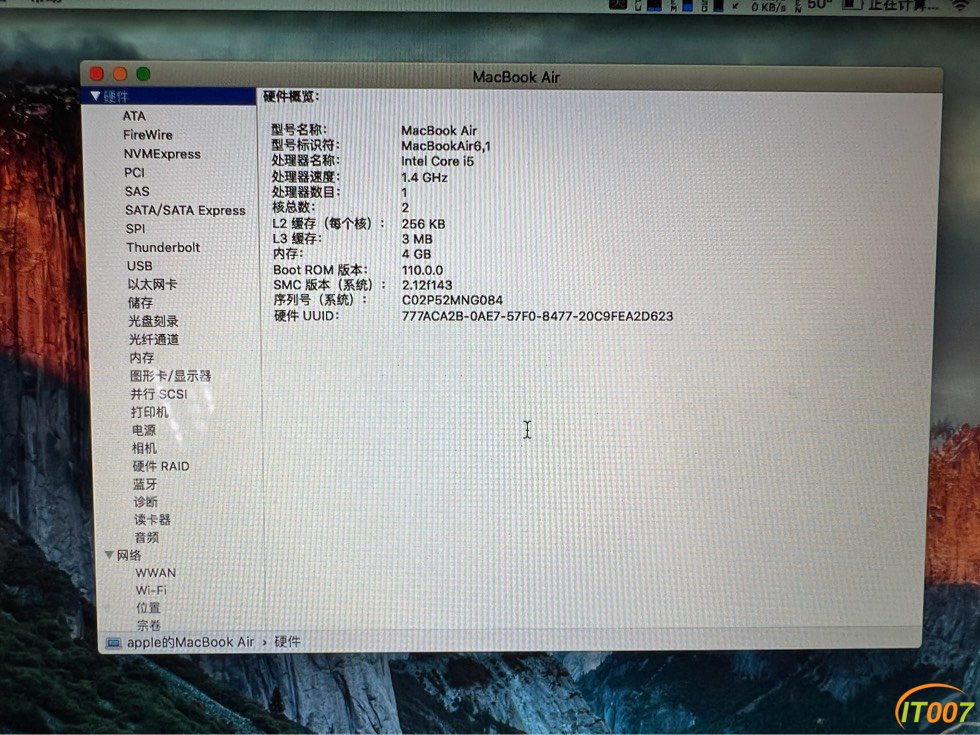Minimize the window with yellow button
The height and width of the screenshot is (735, 980).
tap(120, 74)
